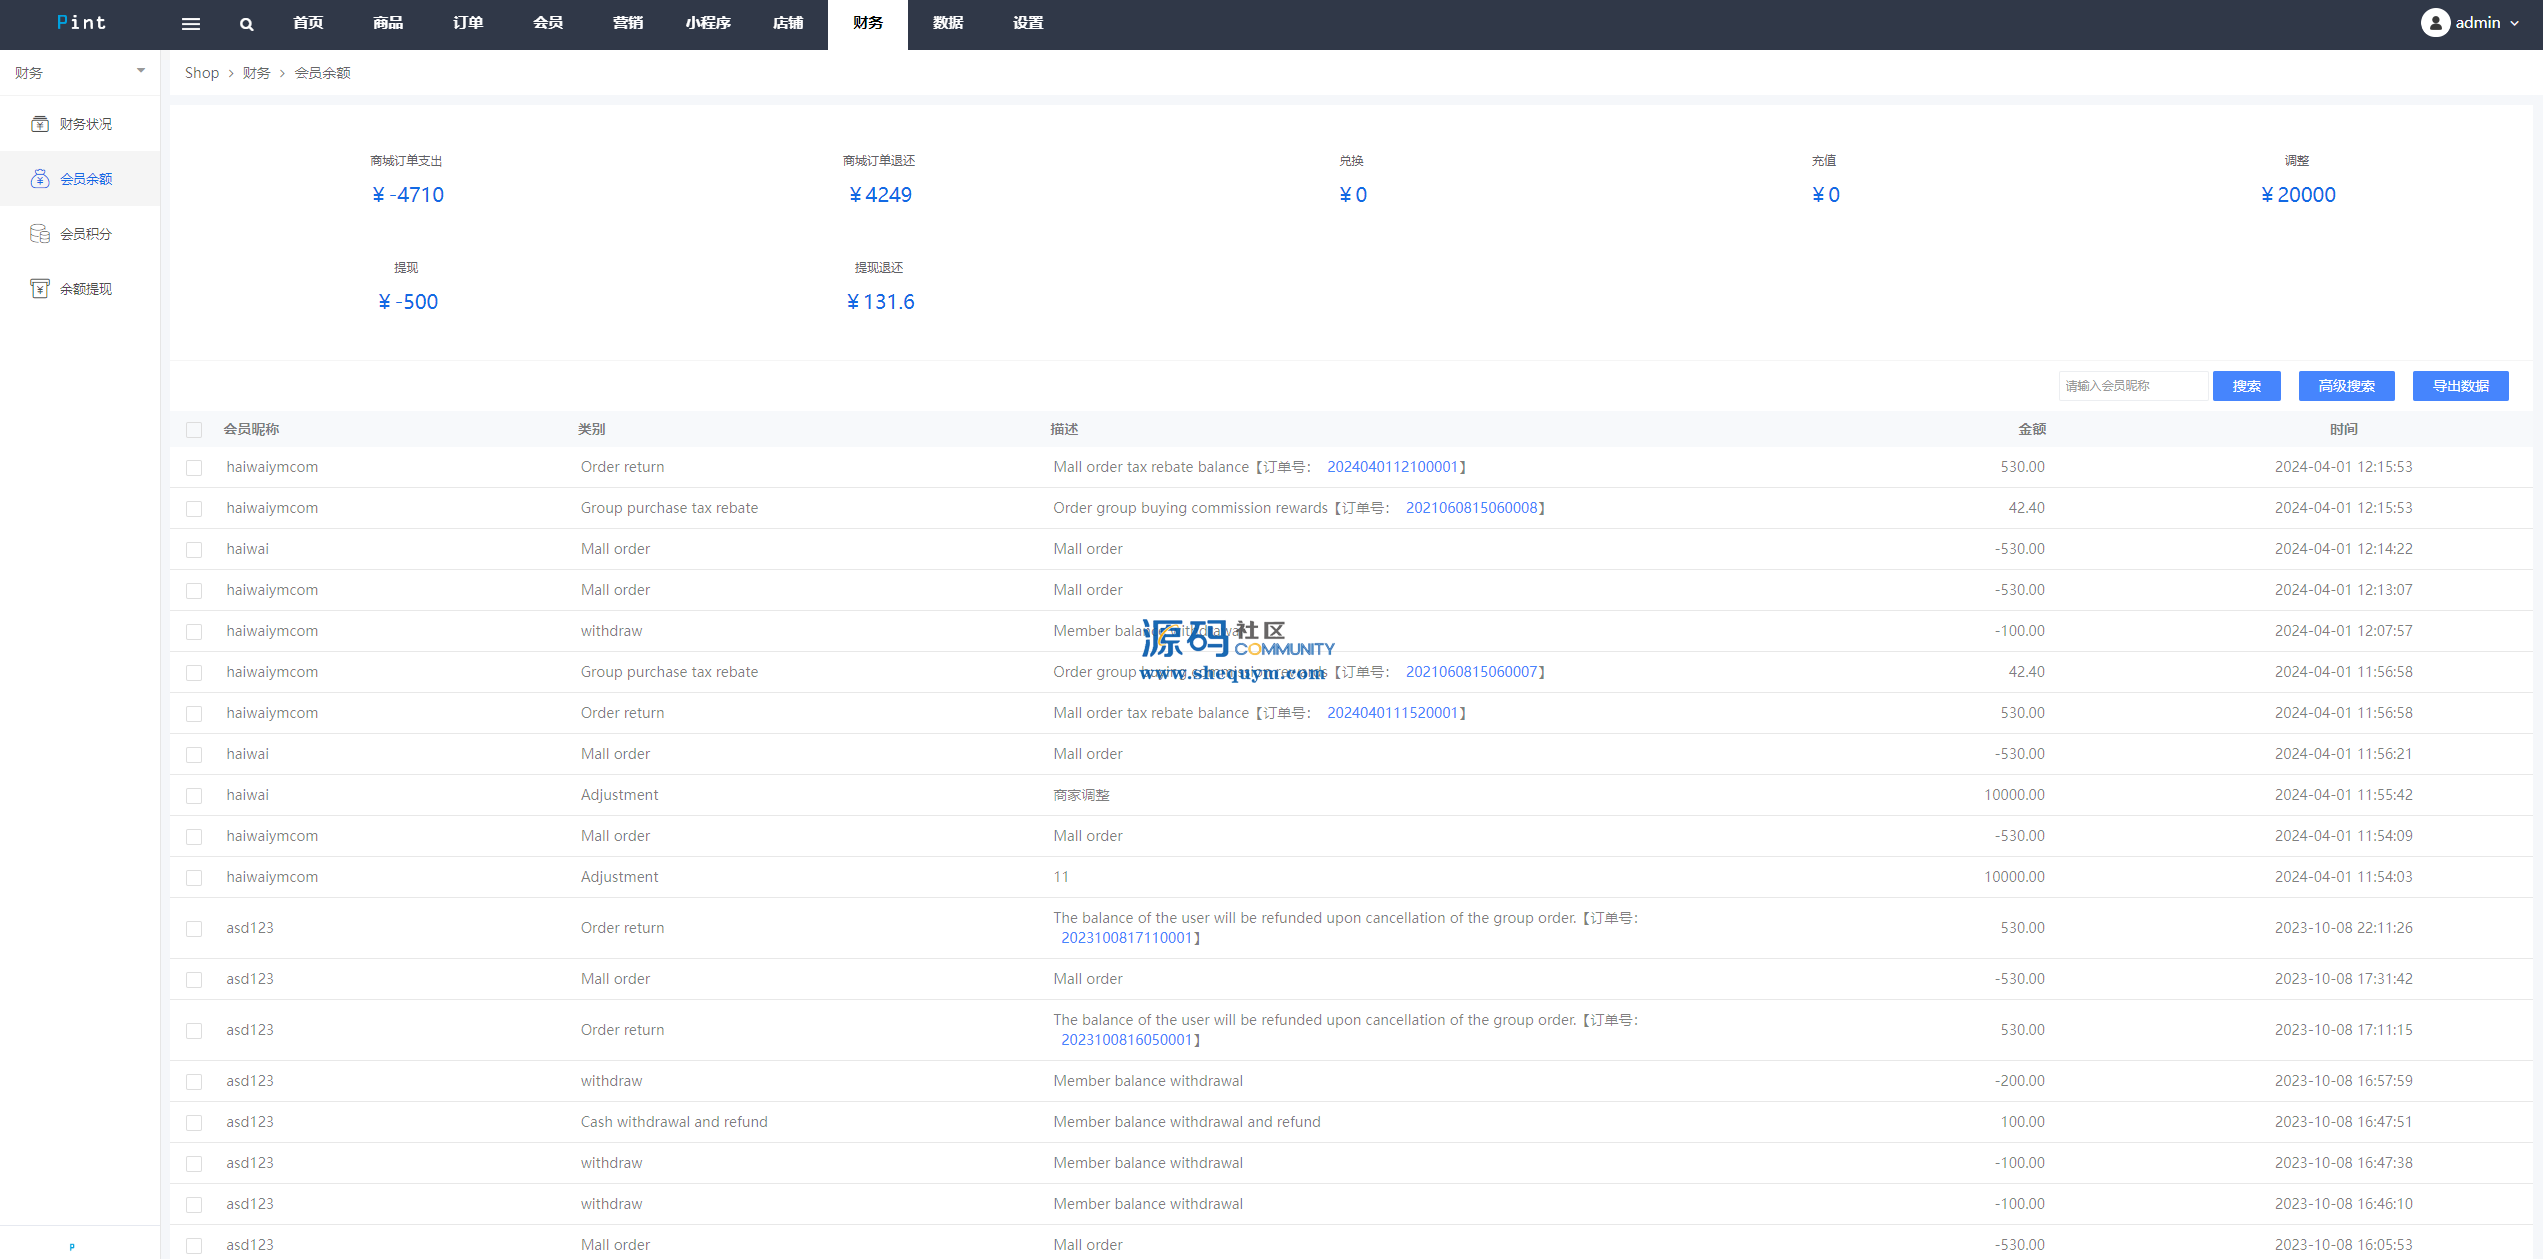The width and height of the screenshot is (2543, 1259).
Task: Open the 商品 top menu
Action: point(388,23)
